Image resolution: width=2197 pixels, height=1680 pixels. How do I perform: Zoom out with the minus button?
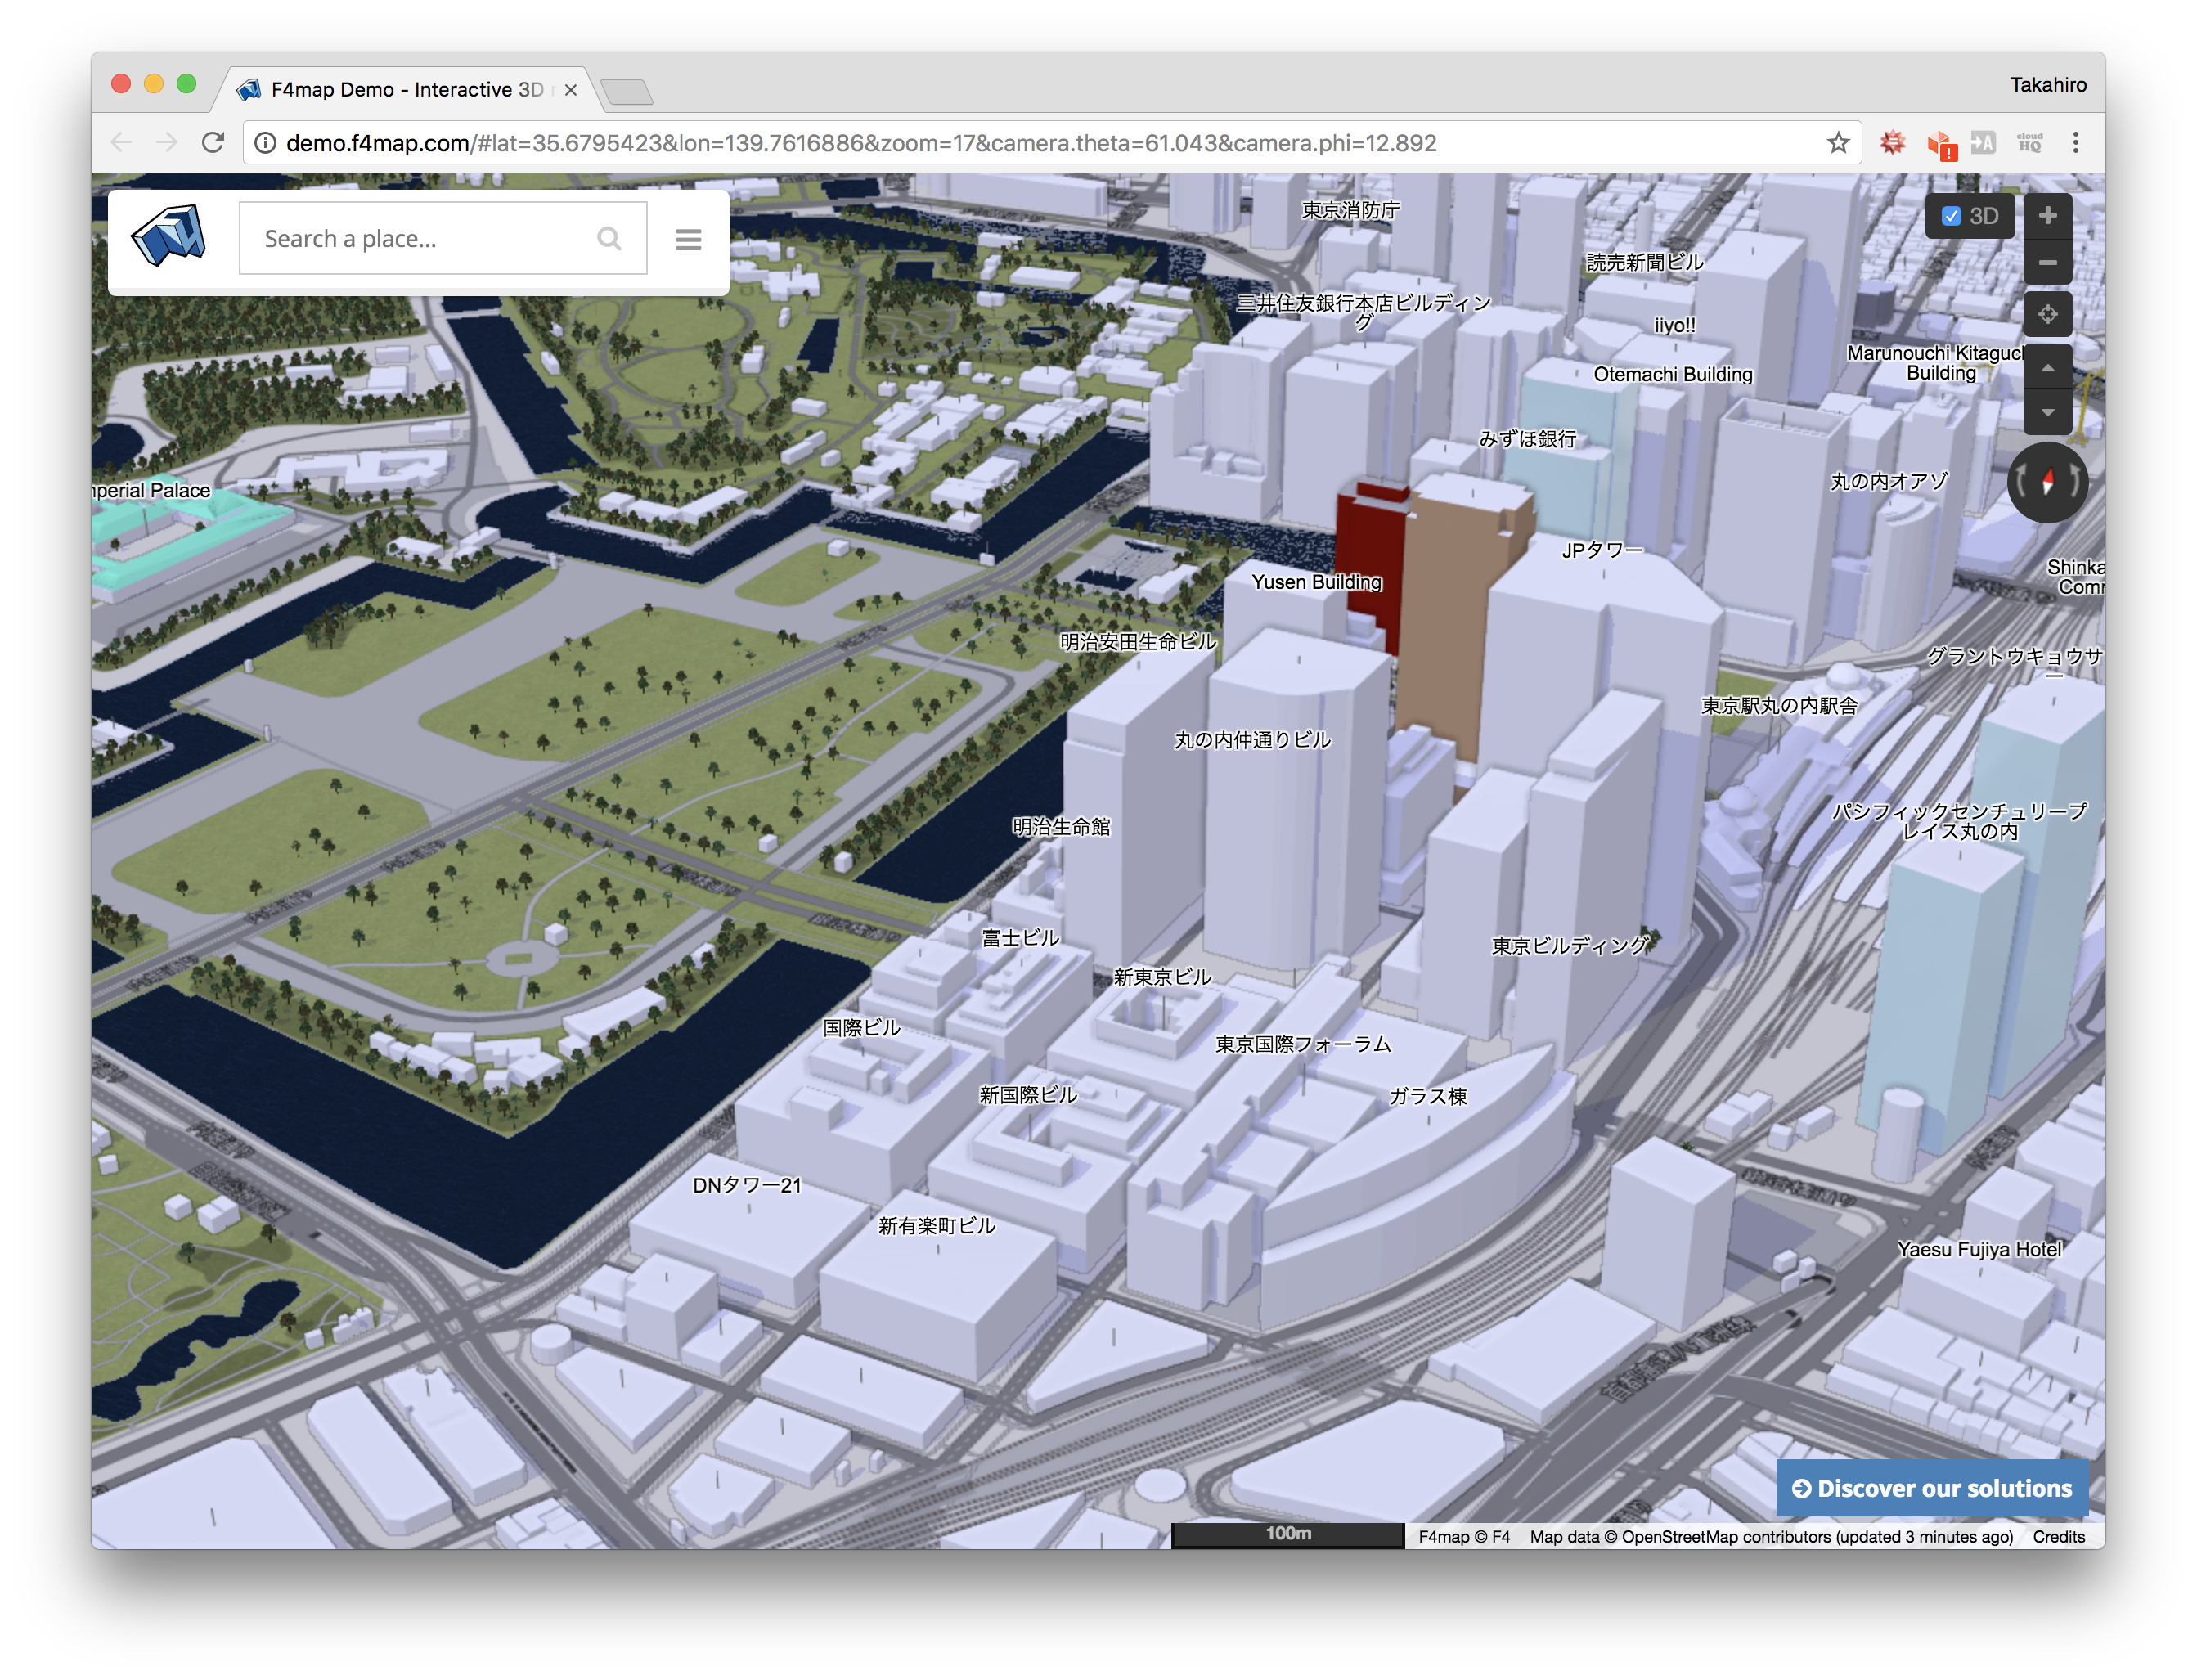click(x=2047, y=263)
